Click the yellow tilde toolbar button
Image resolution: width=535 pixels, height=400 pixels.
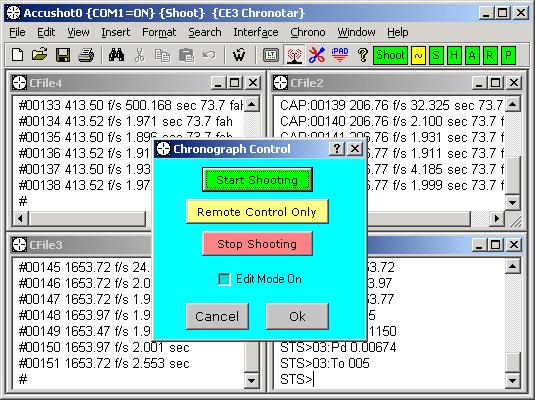418,55
